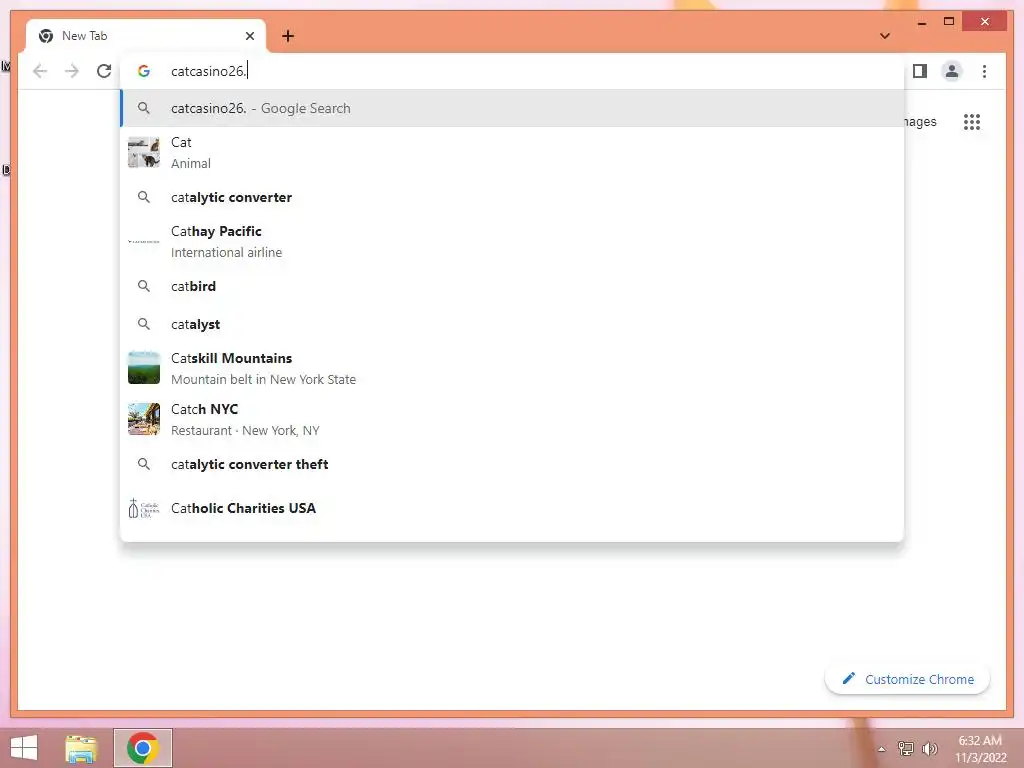1024x768 pixels.
Task: Click Chrome icon in taskbar
Action: [143, 748]
